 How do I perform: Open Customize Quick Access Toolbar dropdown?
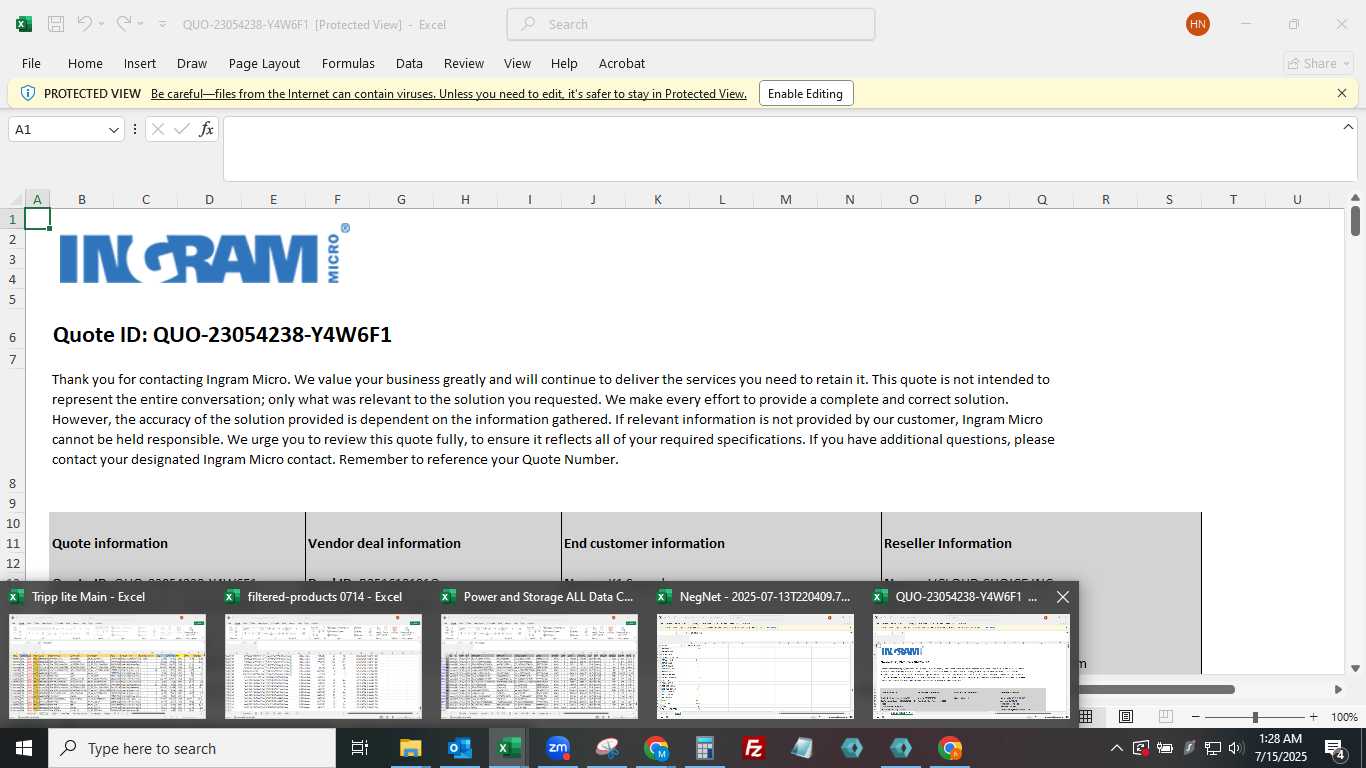tap(163, 24)
